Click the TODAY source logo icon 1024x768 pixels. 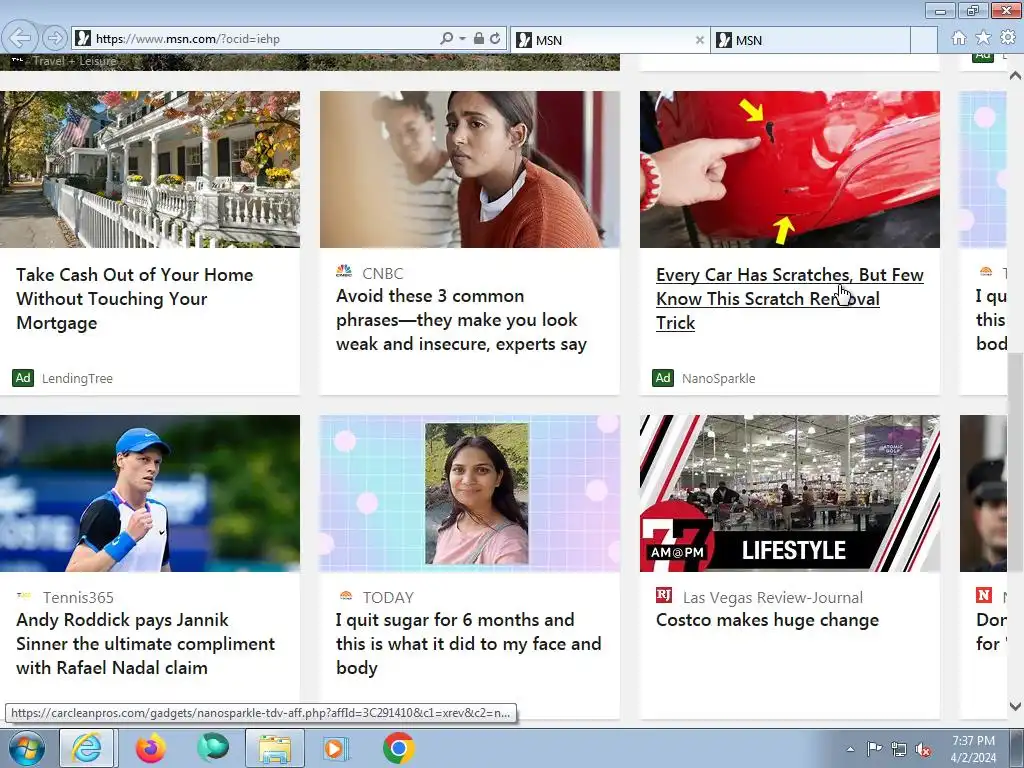(x=345, y=596)
